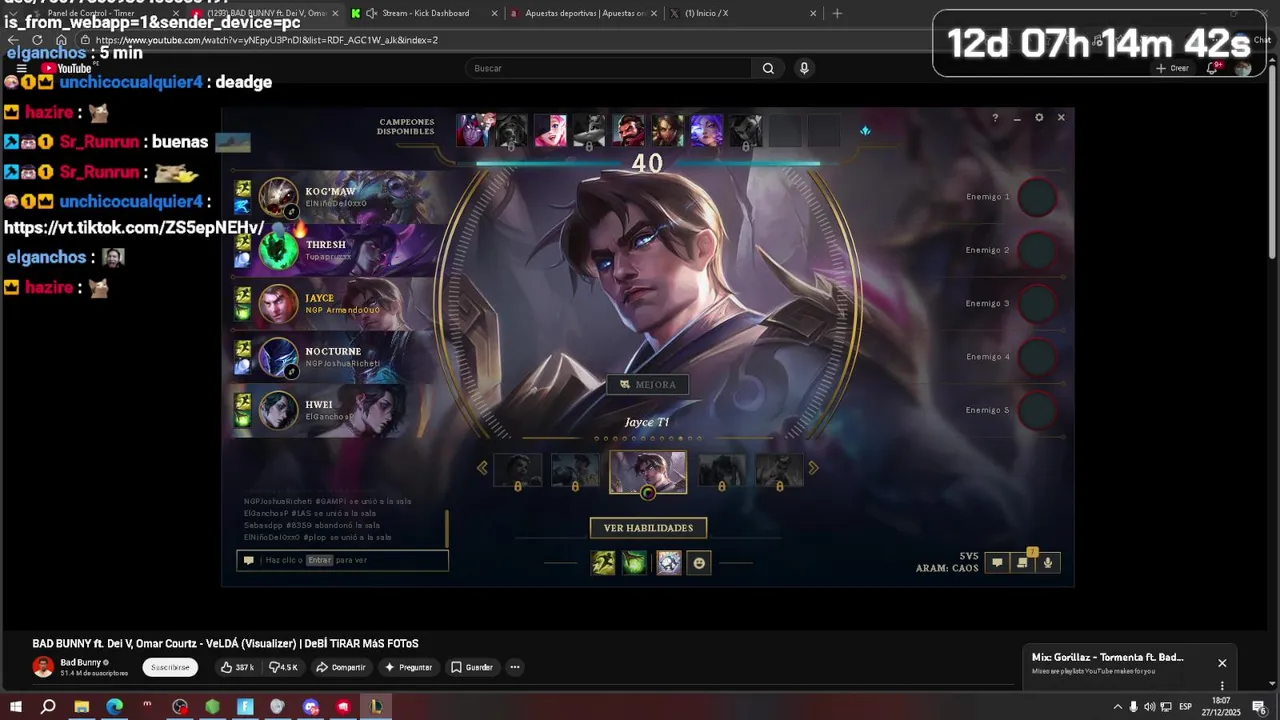Click Thresh champion portrait
This screenshot has height=720, width=1280.
279,250
